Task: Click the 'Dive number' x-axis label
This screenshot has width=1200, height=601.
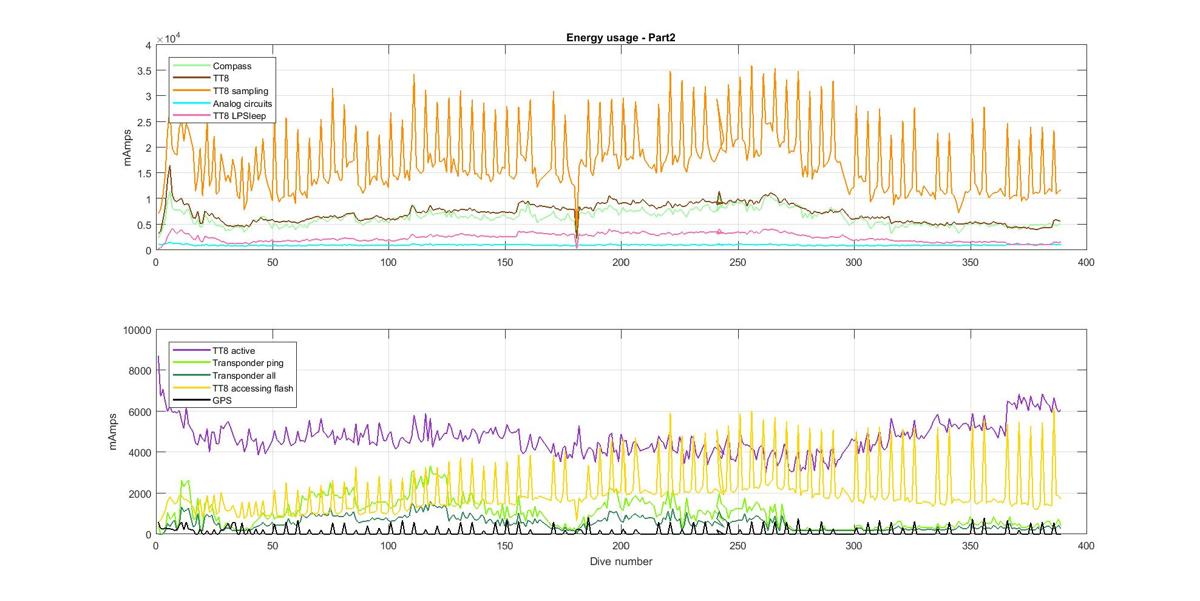Action: pyautogui.click(x=621, y=561)
